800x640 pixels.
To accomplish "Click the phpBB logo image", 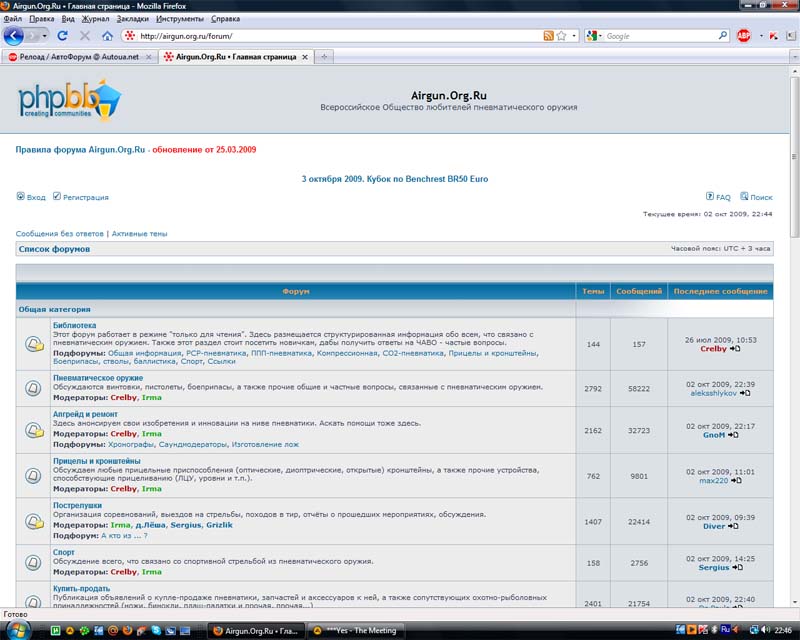I will pyautogui.click(x=69, y=99).
